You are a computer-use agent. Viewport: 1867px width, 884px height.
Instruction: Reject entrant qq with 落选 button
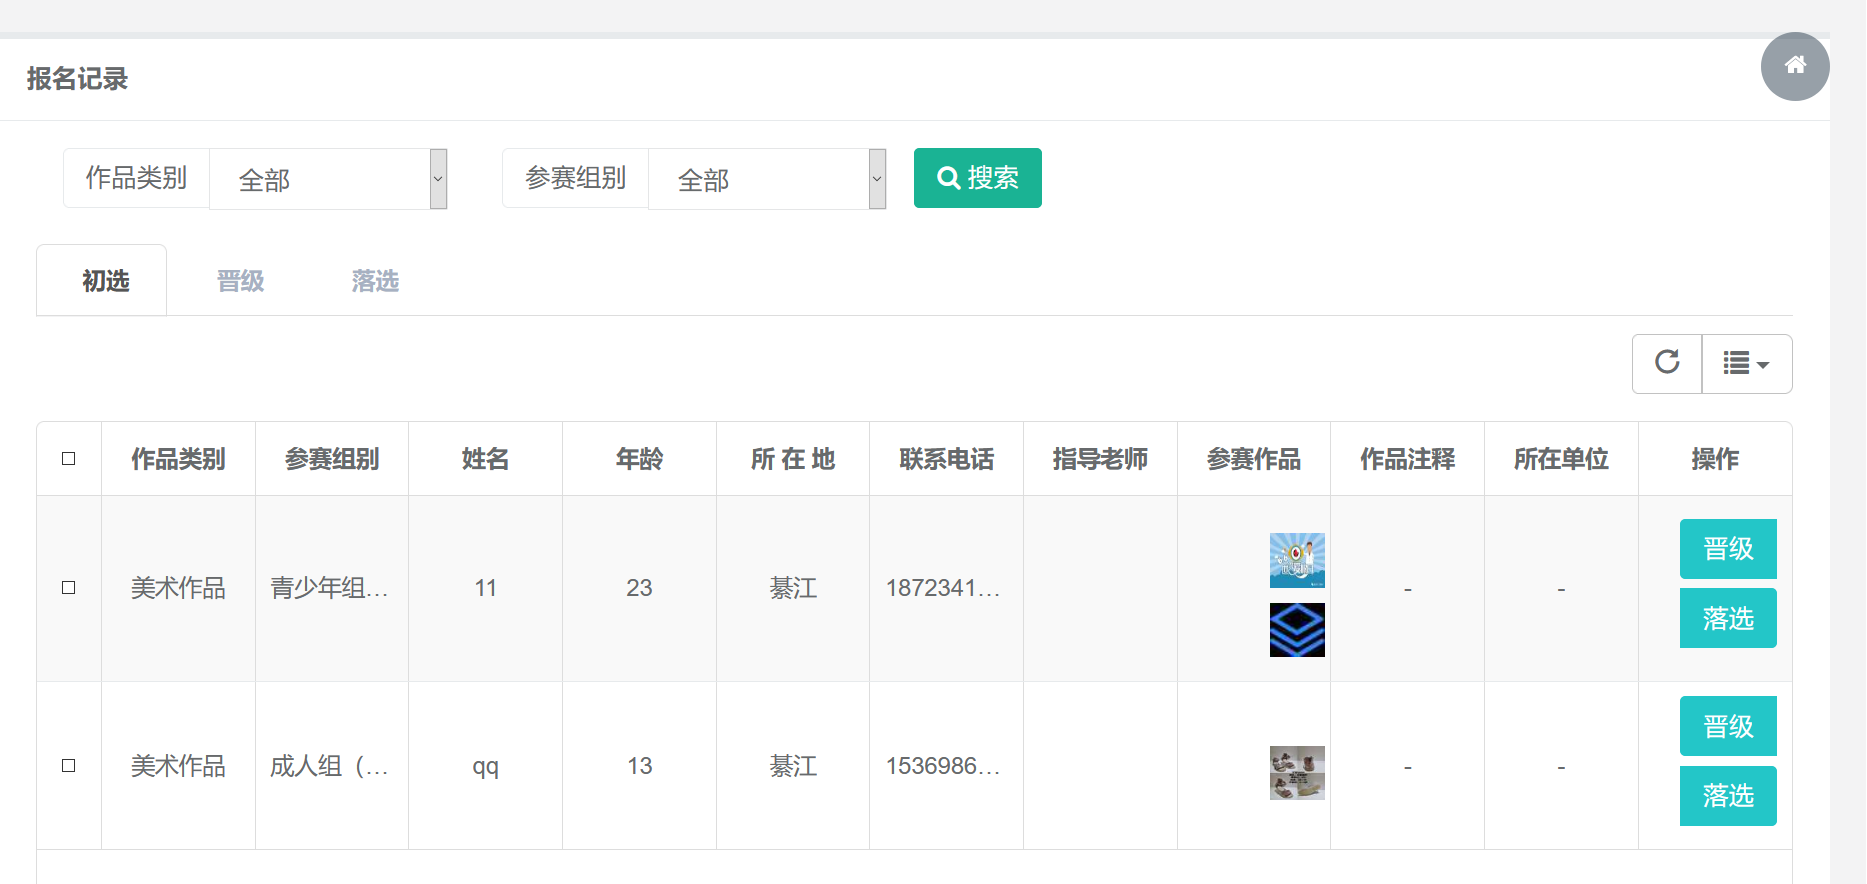pyautogui.click(x=1727, y=796)
